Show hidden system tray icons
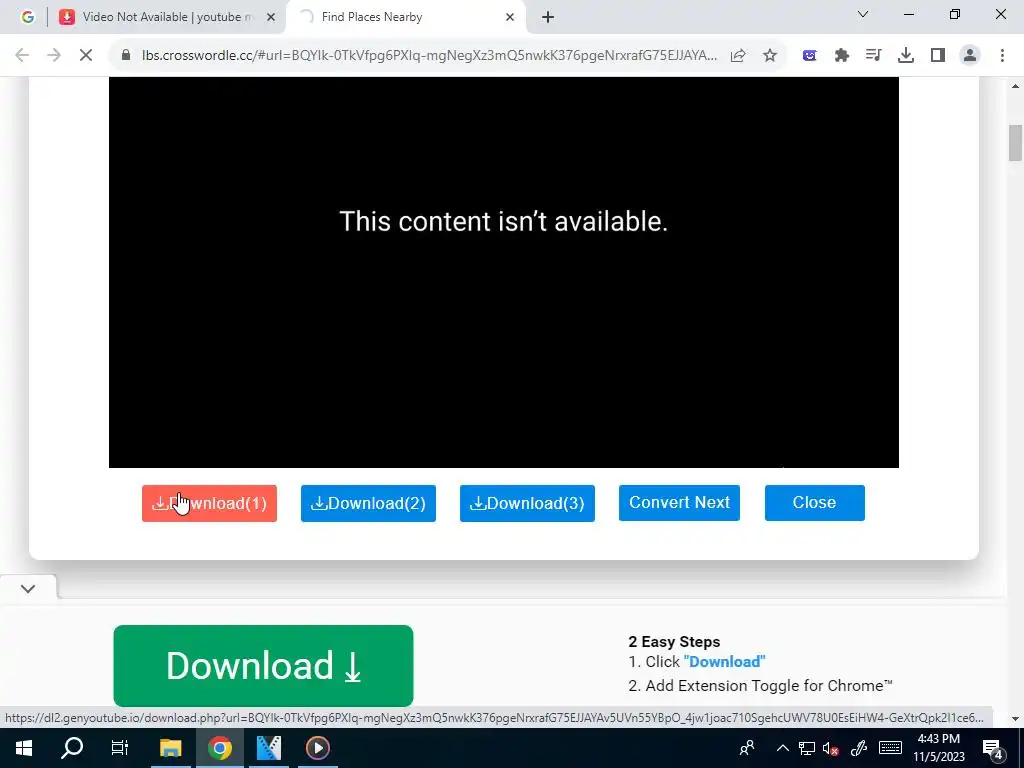 (x=782, y=748)
